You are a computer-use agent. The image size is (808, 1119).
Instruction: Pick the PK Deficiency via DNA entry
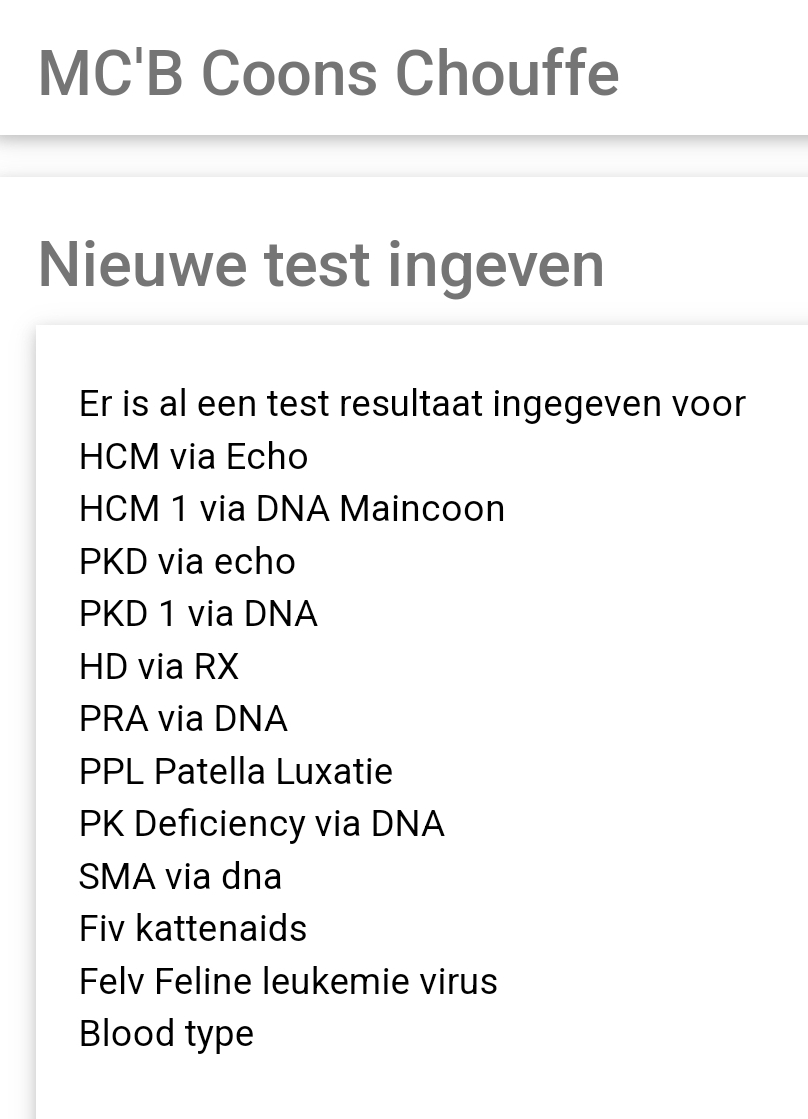pyautogui.click(x=261, y=824)
